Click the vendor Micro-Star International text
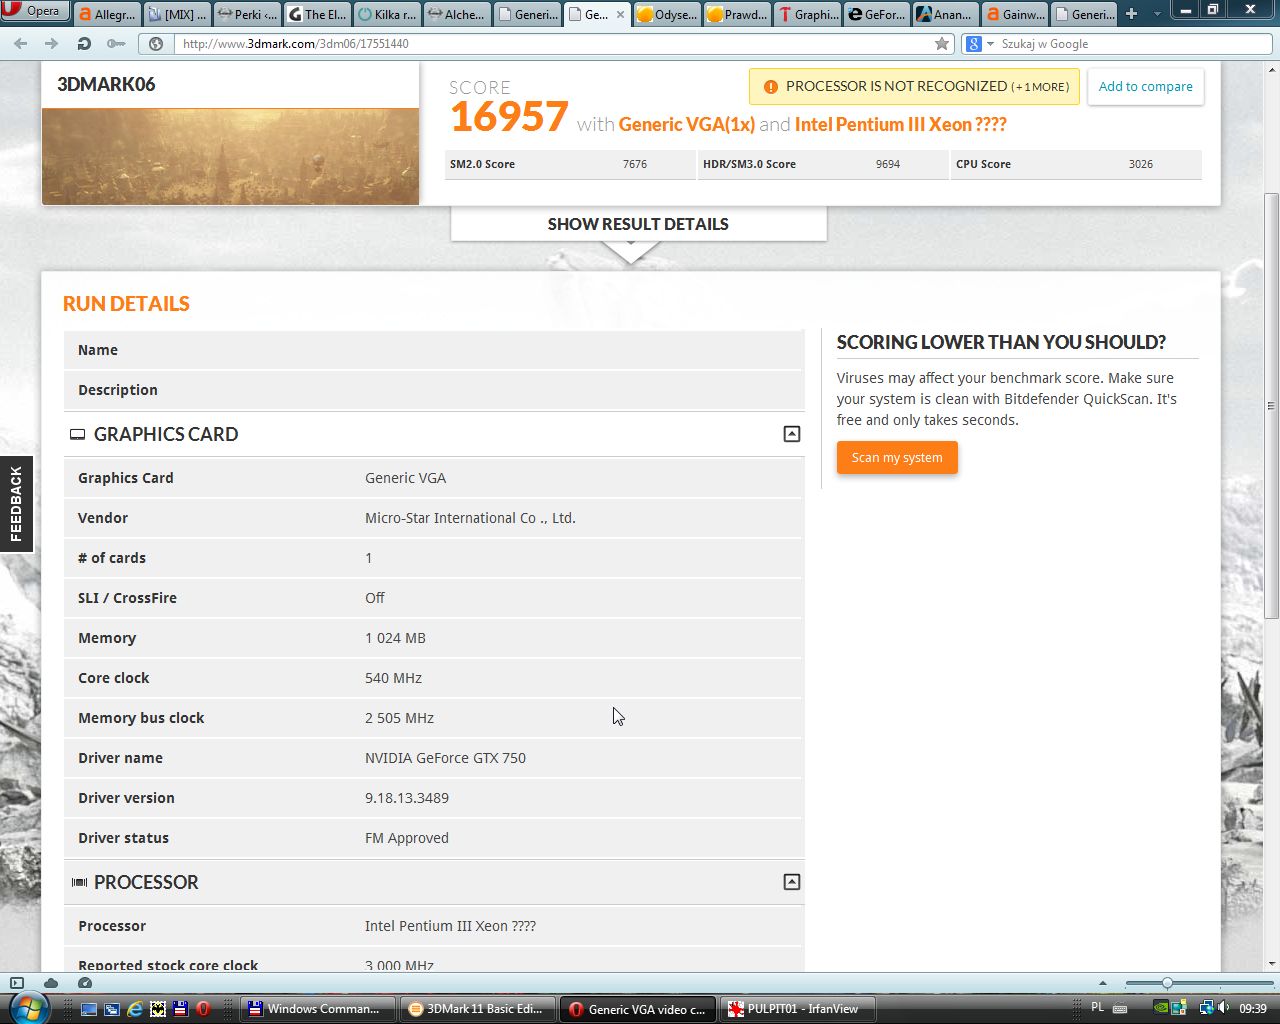 470,518
